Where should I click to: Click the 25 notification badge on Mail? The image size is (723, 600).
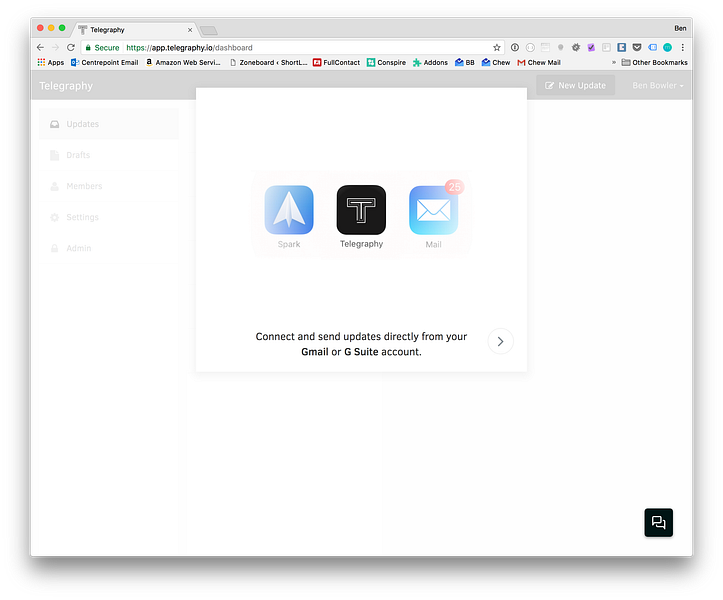pos(455,187)
